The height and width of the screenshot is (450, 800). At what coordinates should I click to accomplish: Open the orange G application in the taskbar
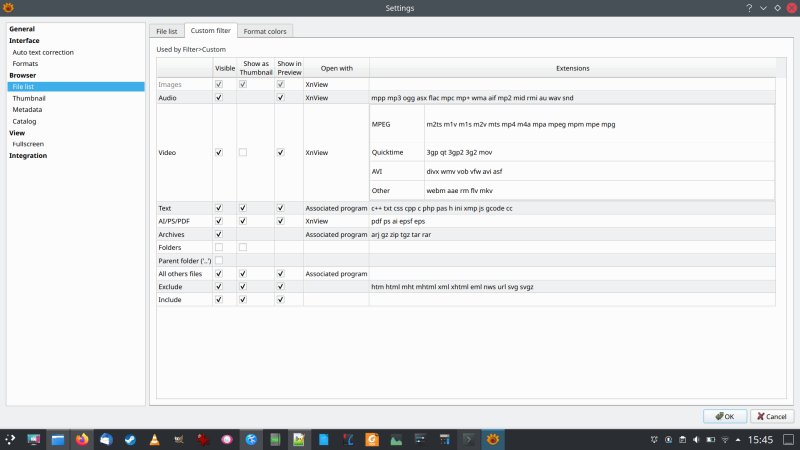372,439
